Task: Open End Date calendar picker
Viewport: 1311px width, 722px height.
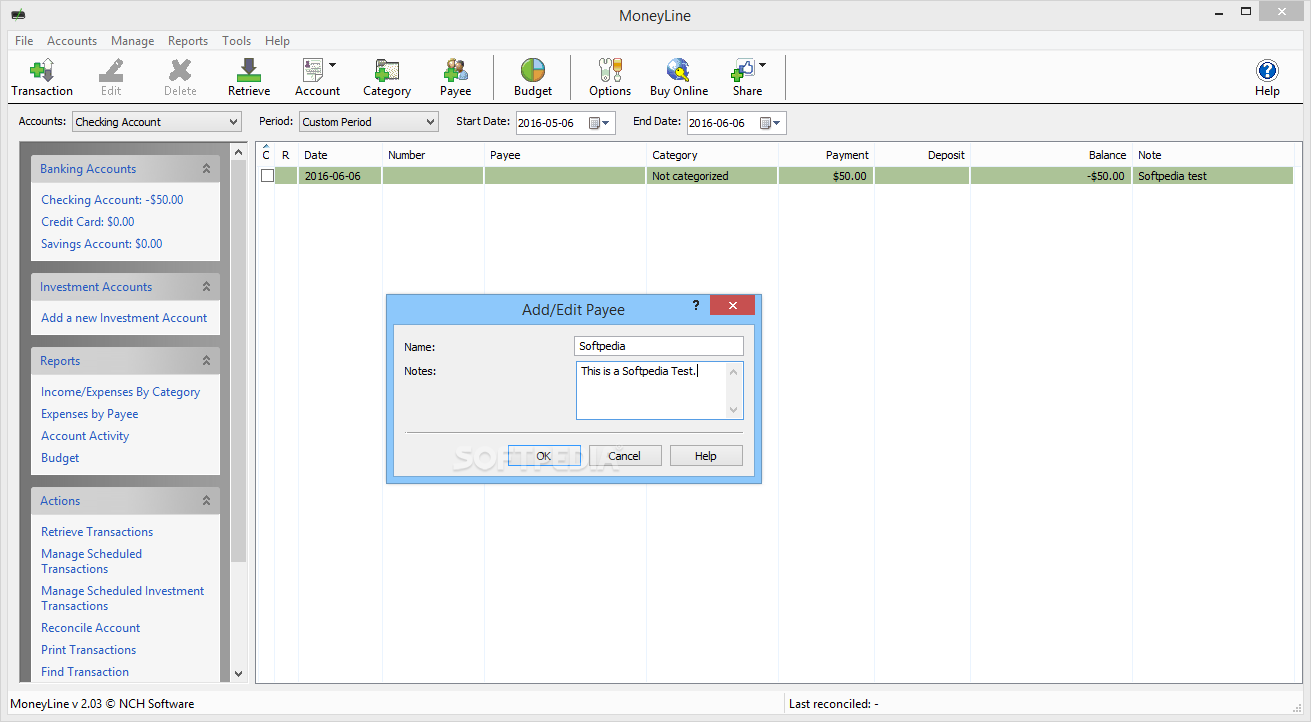Action: (x=771, y=123)
